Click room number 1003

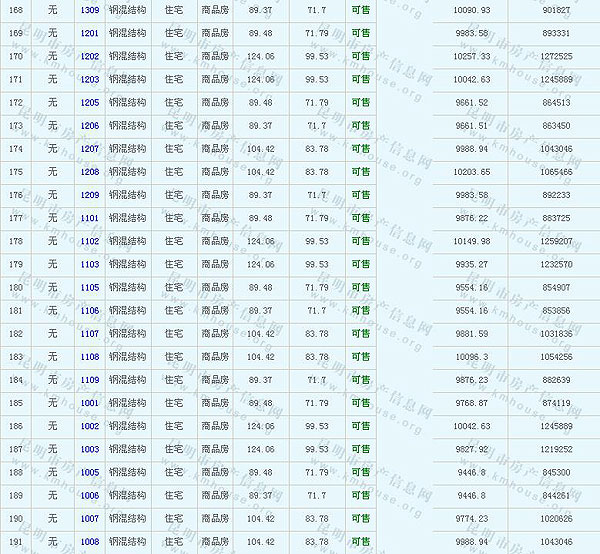90,449
